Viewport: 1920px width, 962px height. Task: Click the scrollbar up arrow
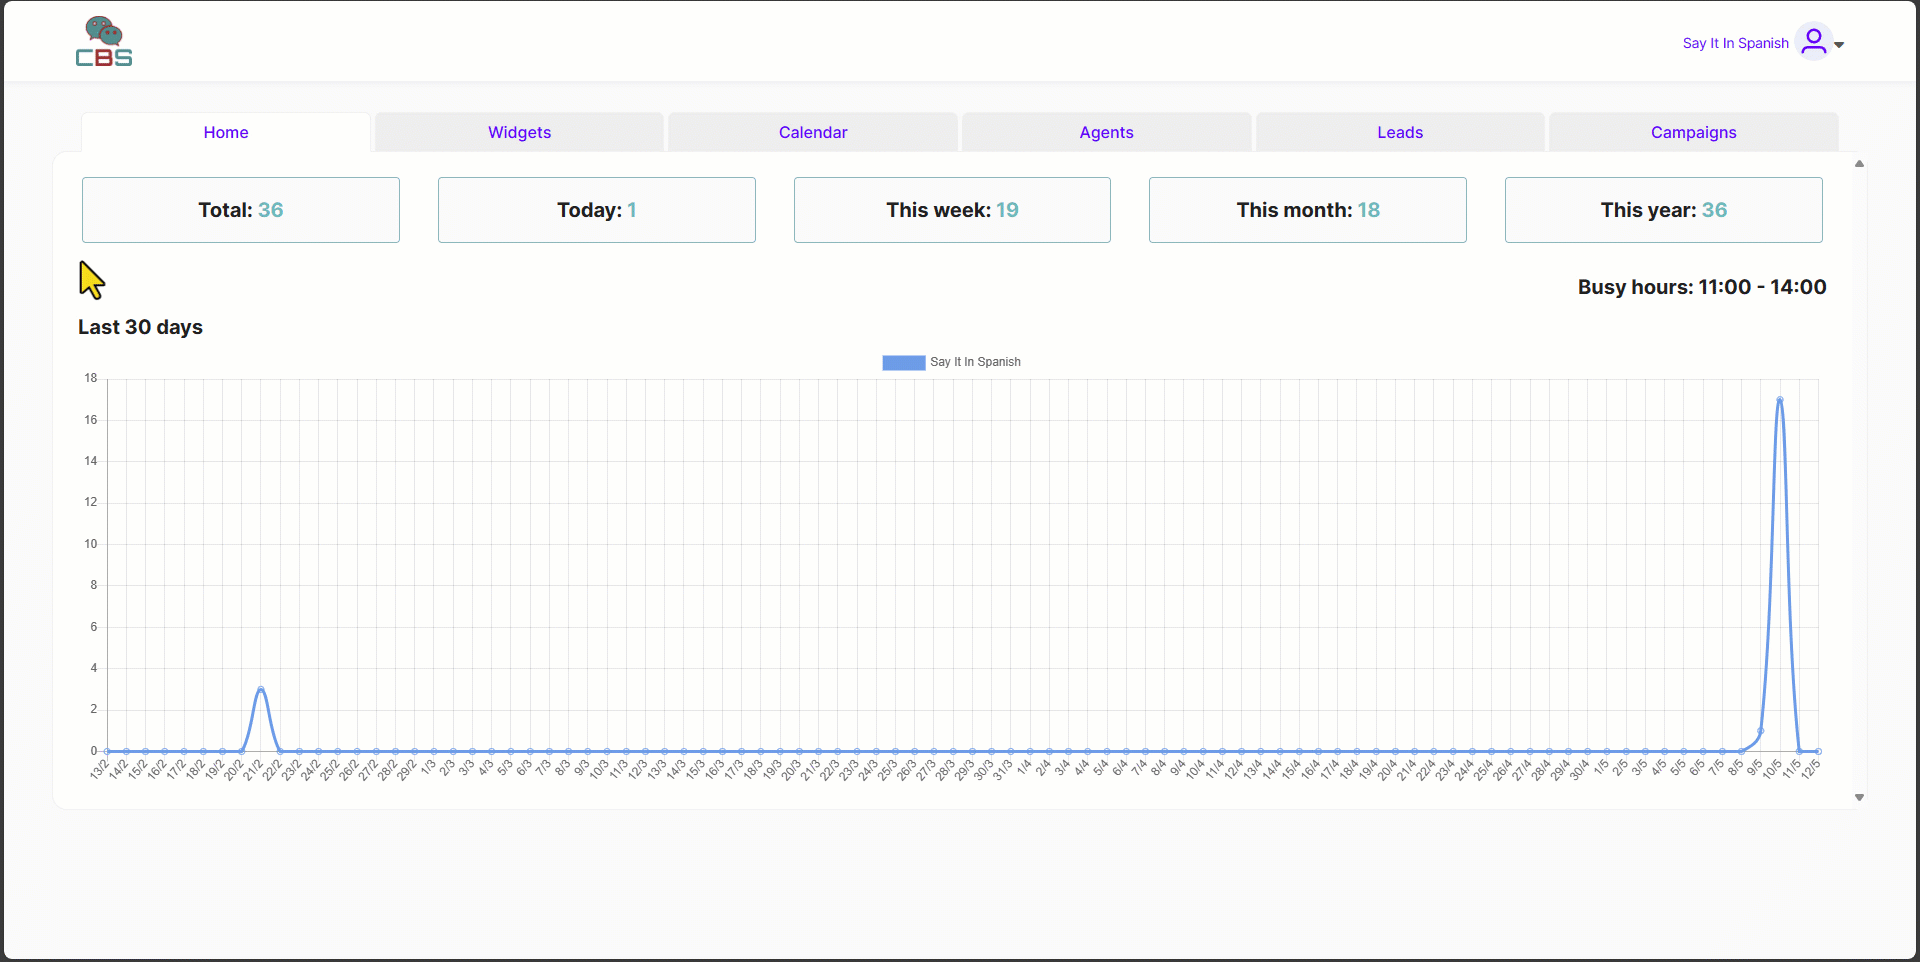1859,163
